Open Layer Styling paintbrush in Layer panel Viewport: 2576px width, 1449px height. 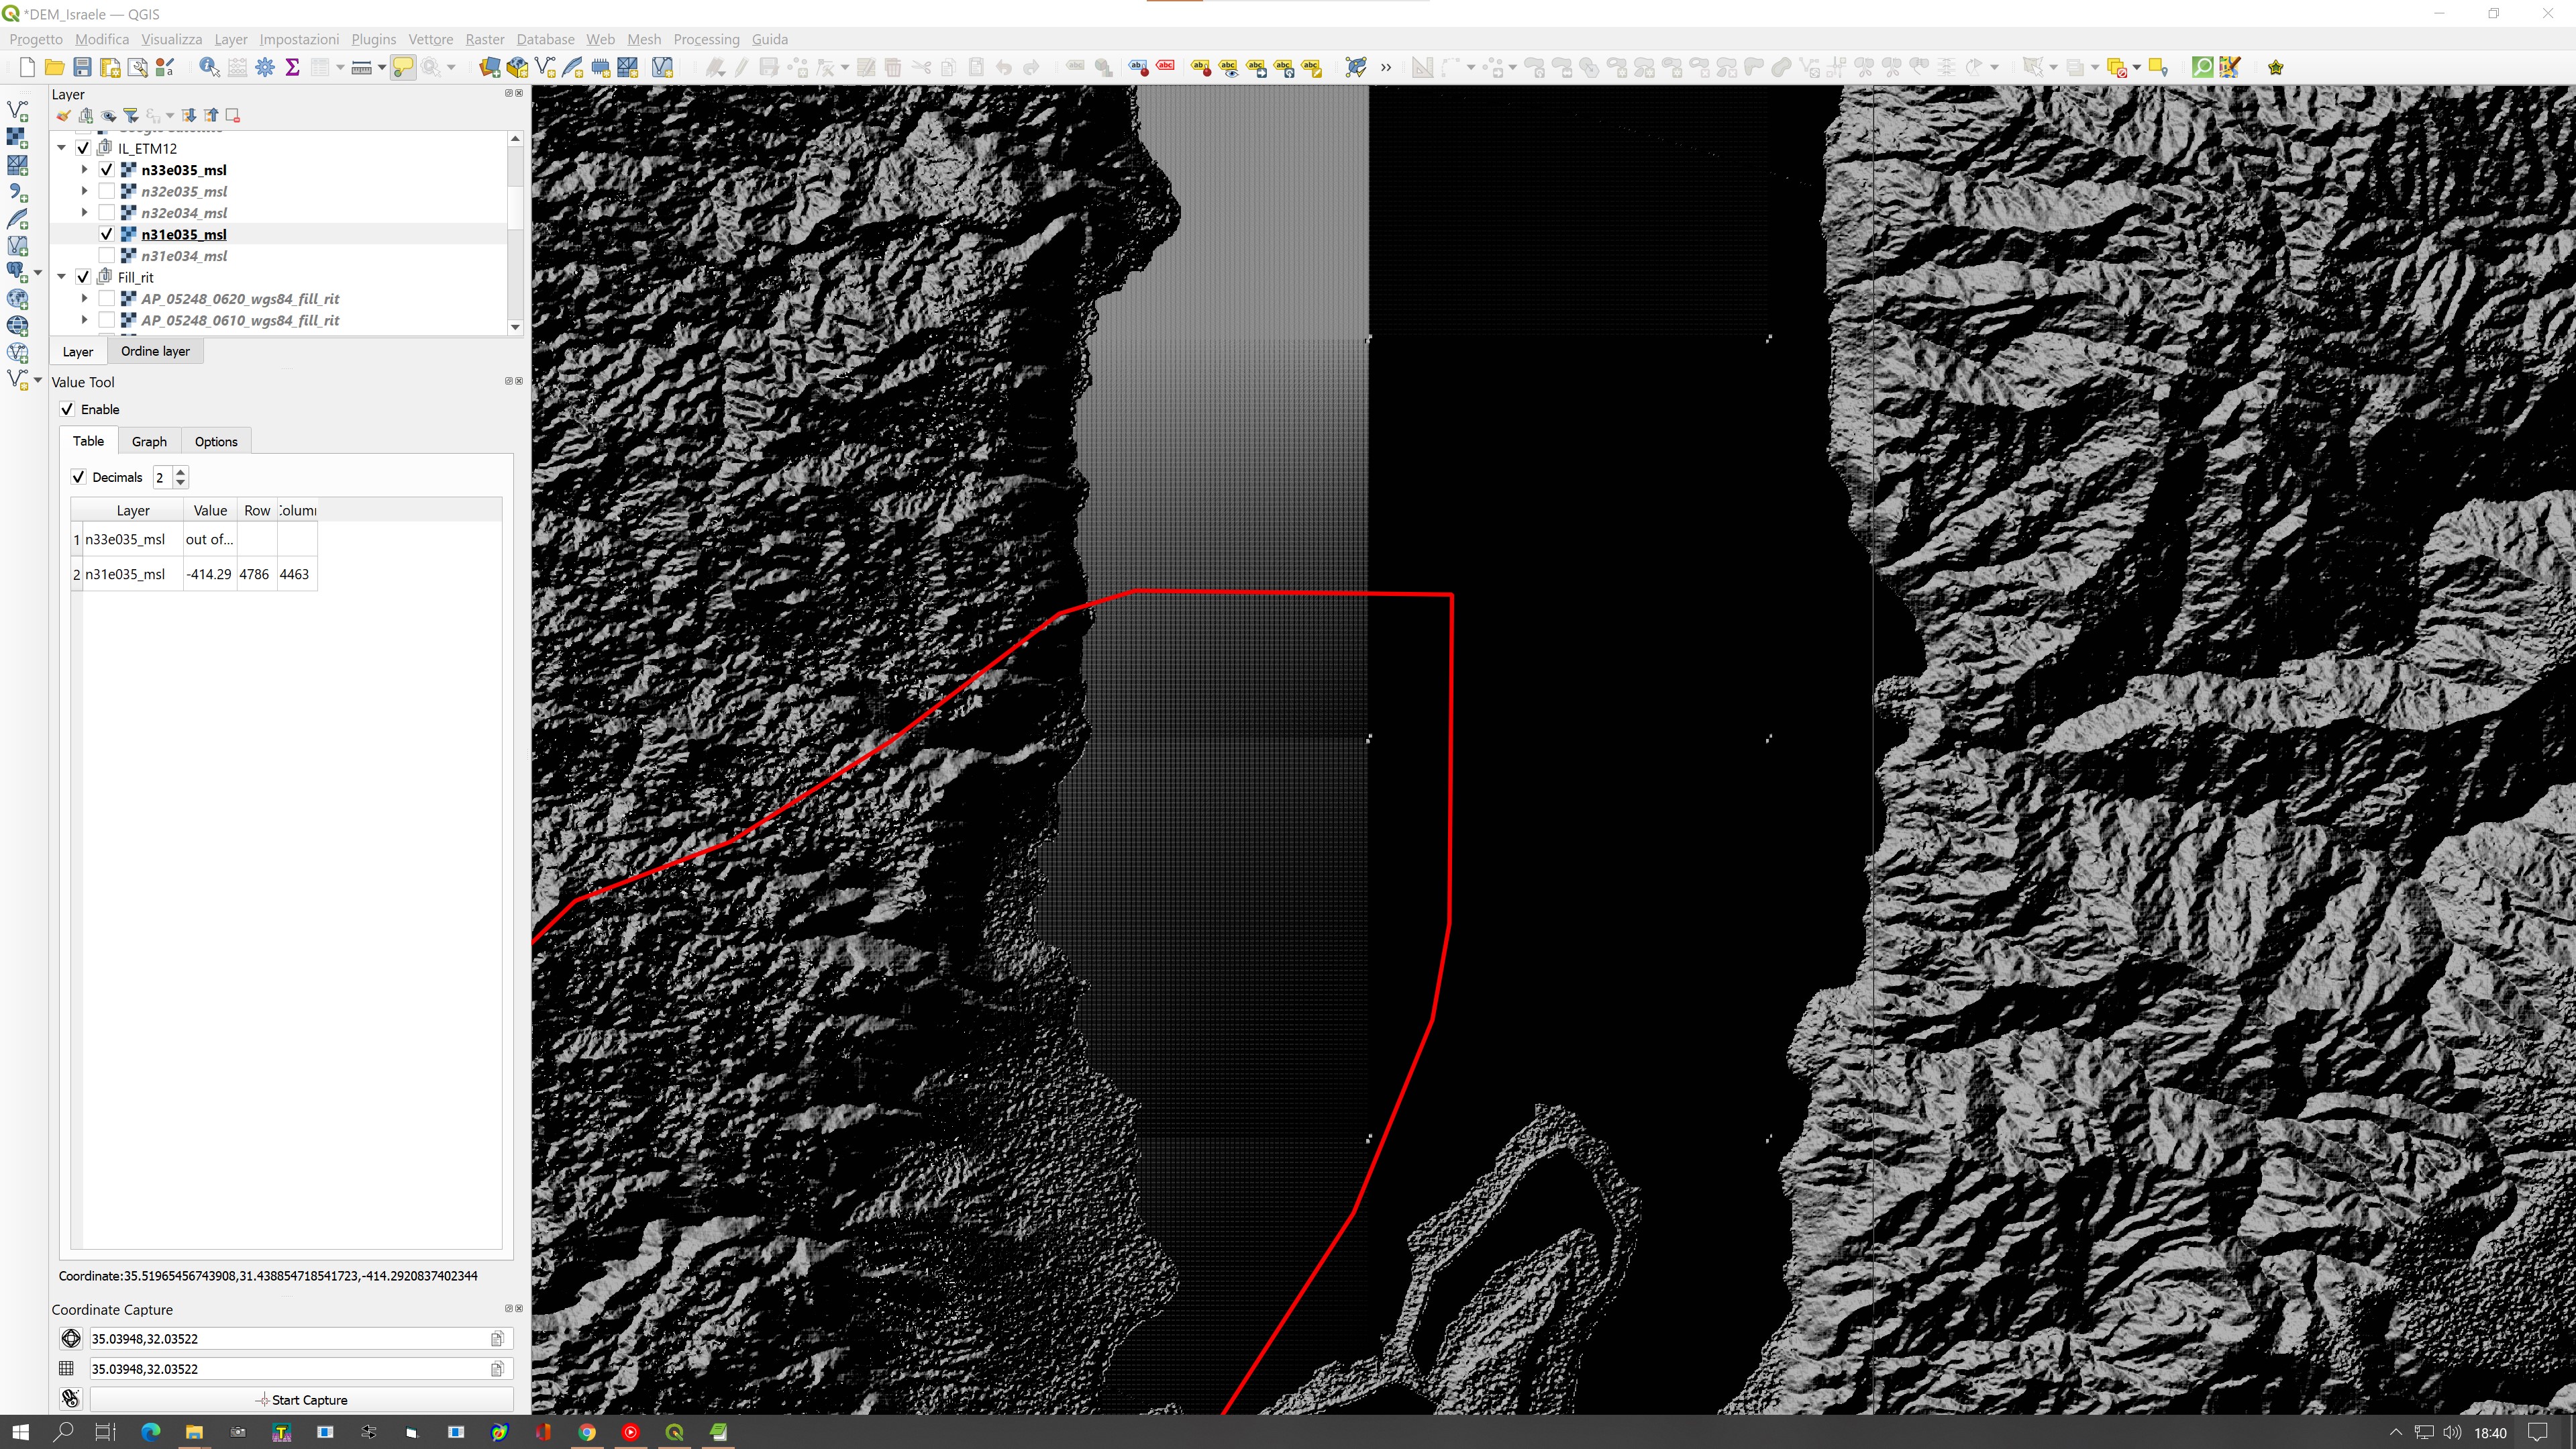[64, 115]
